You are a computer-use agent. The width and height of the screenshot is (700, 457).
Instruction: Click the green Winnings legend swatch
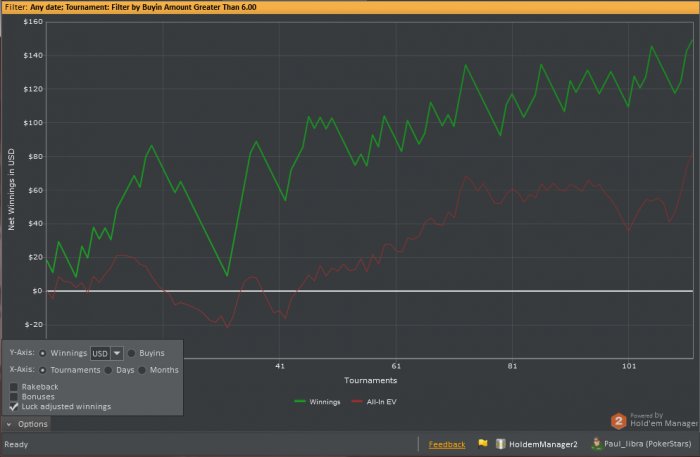click(x=300, y=402)
